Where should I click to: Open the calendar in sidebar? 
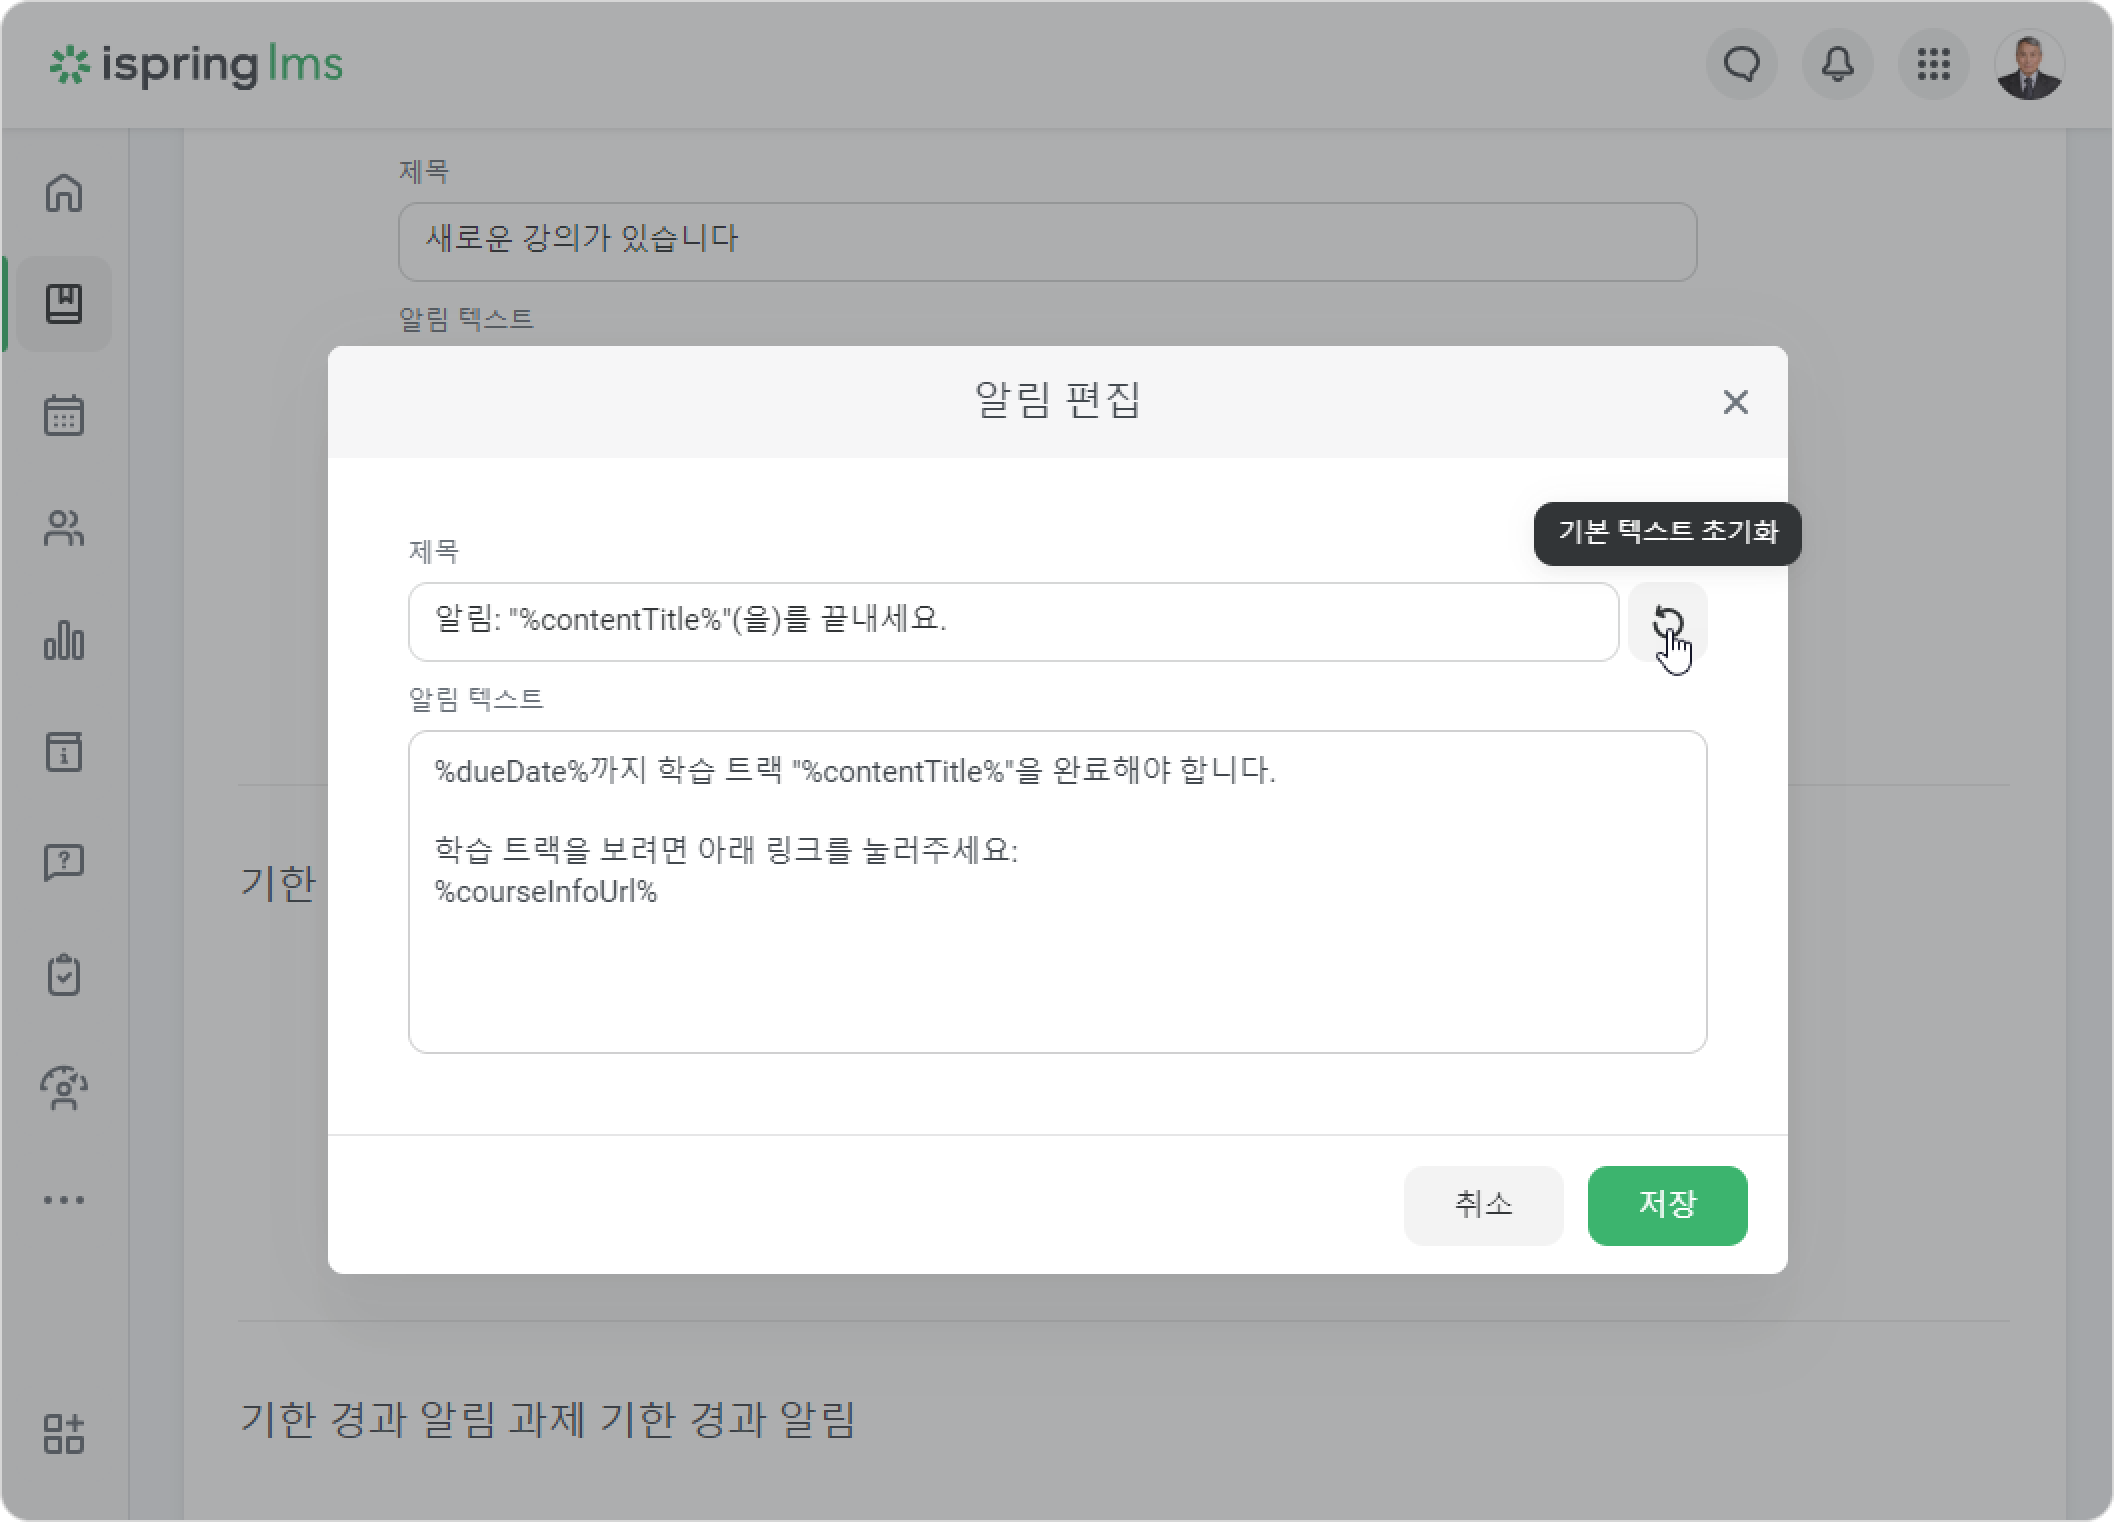(64, 415)
